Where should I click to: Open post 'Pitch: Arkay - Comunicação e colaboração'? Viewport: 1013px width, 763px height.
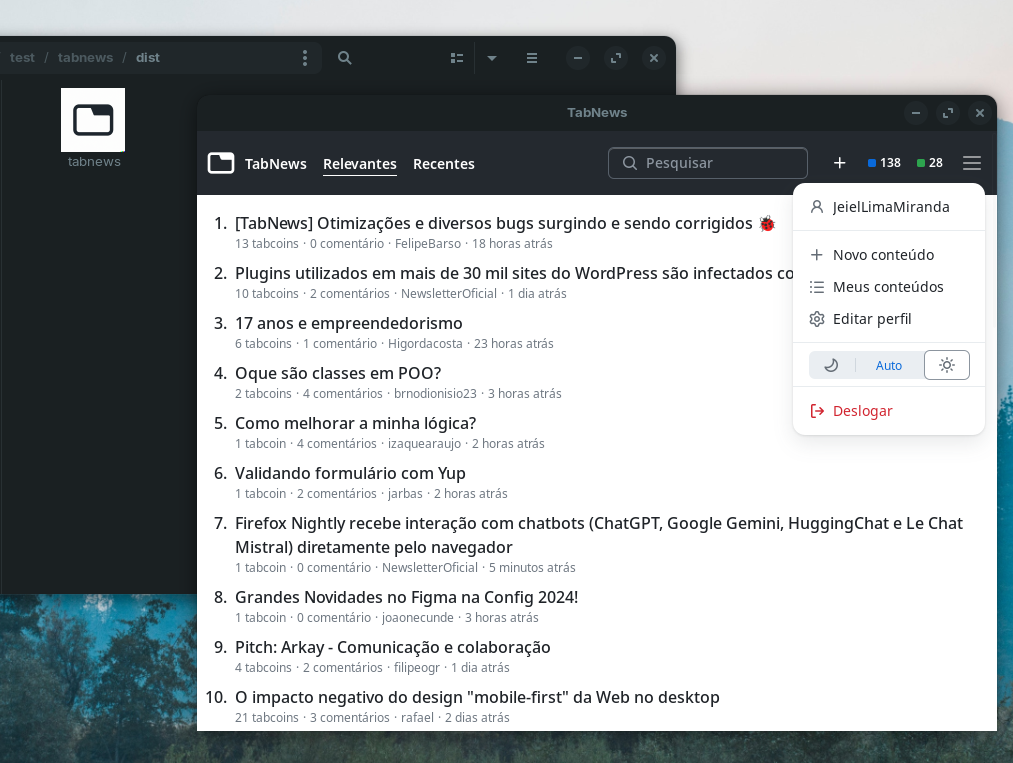393,647
